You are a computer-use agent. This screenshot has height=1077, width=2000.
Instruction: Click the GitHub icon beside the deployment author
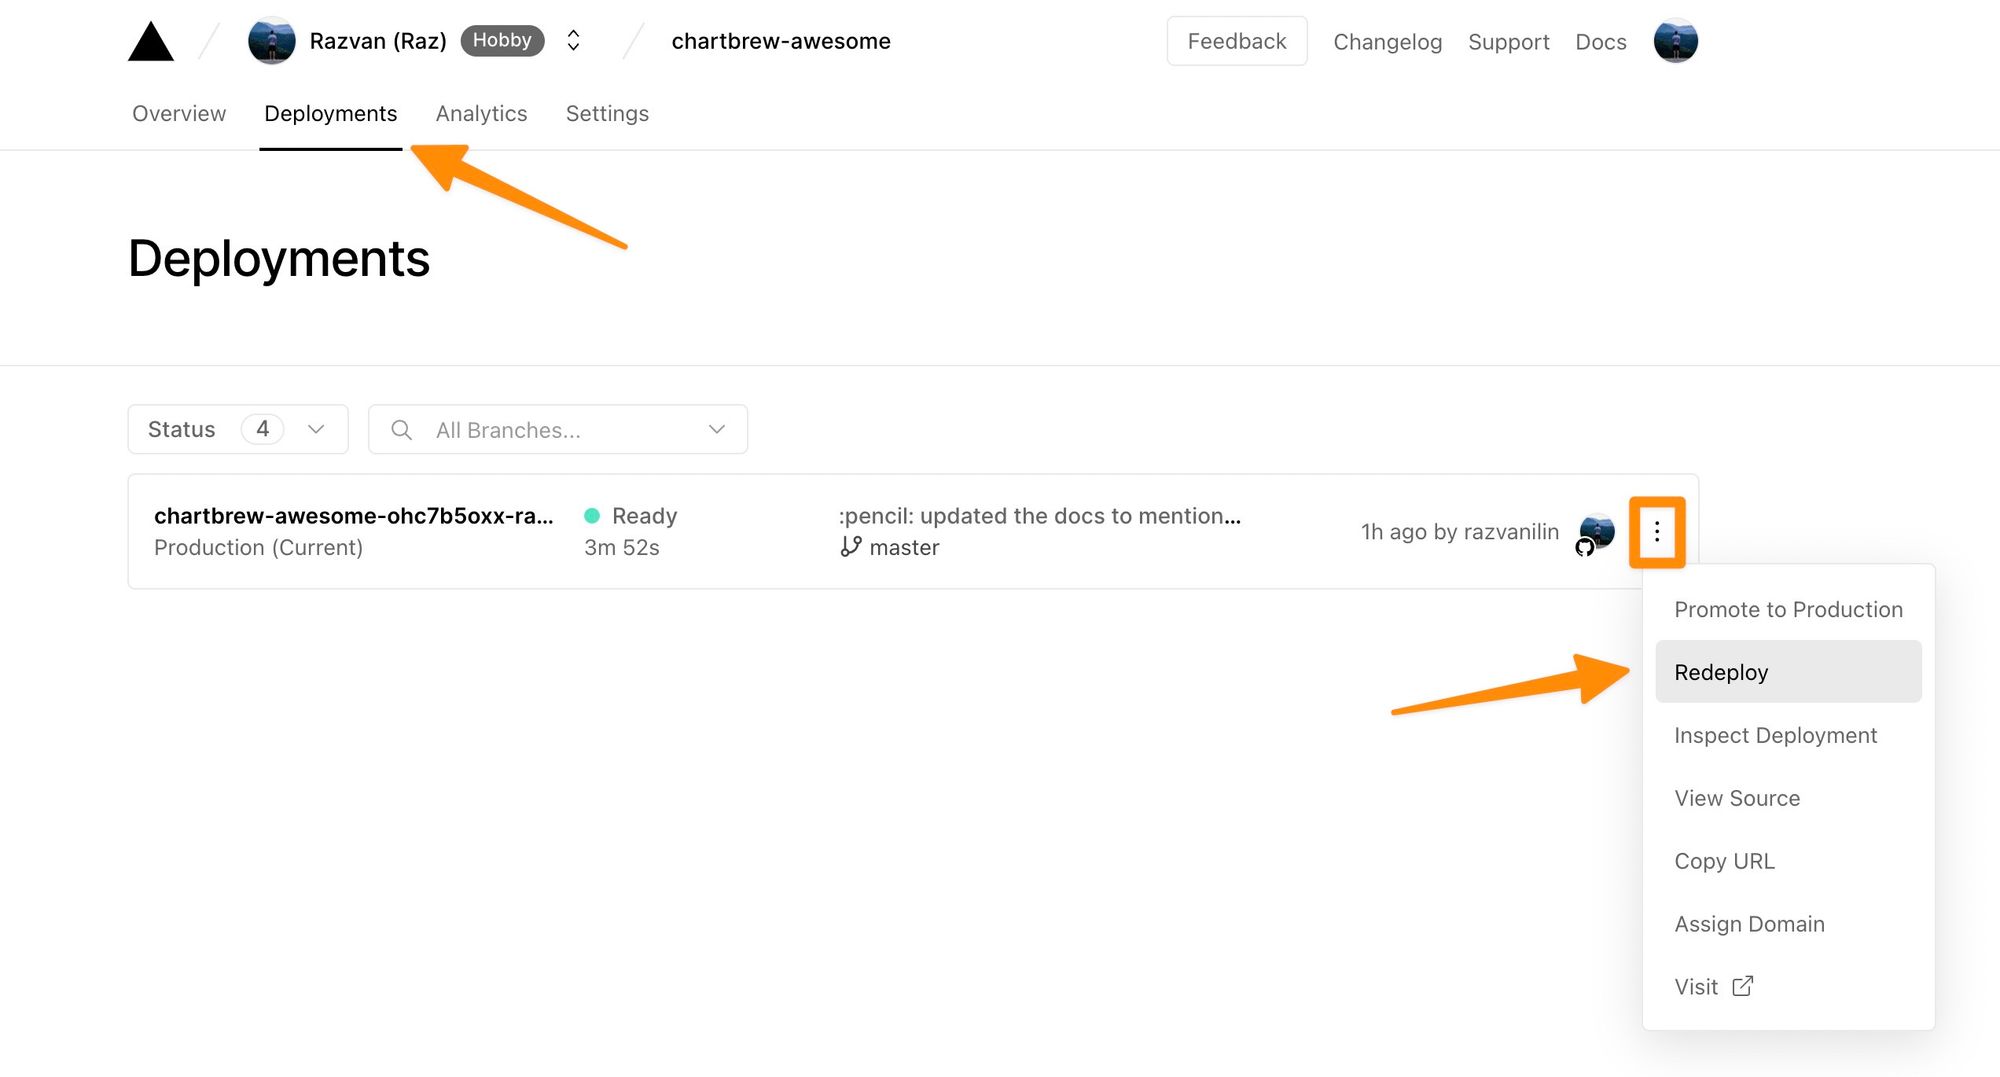click(1584, 547)
